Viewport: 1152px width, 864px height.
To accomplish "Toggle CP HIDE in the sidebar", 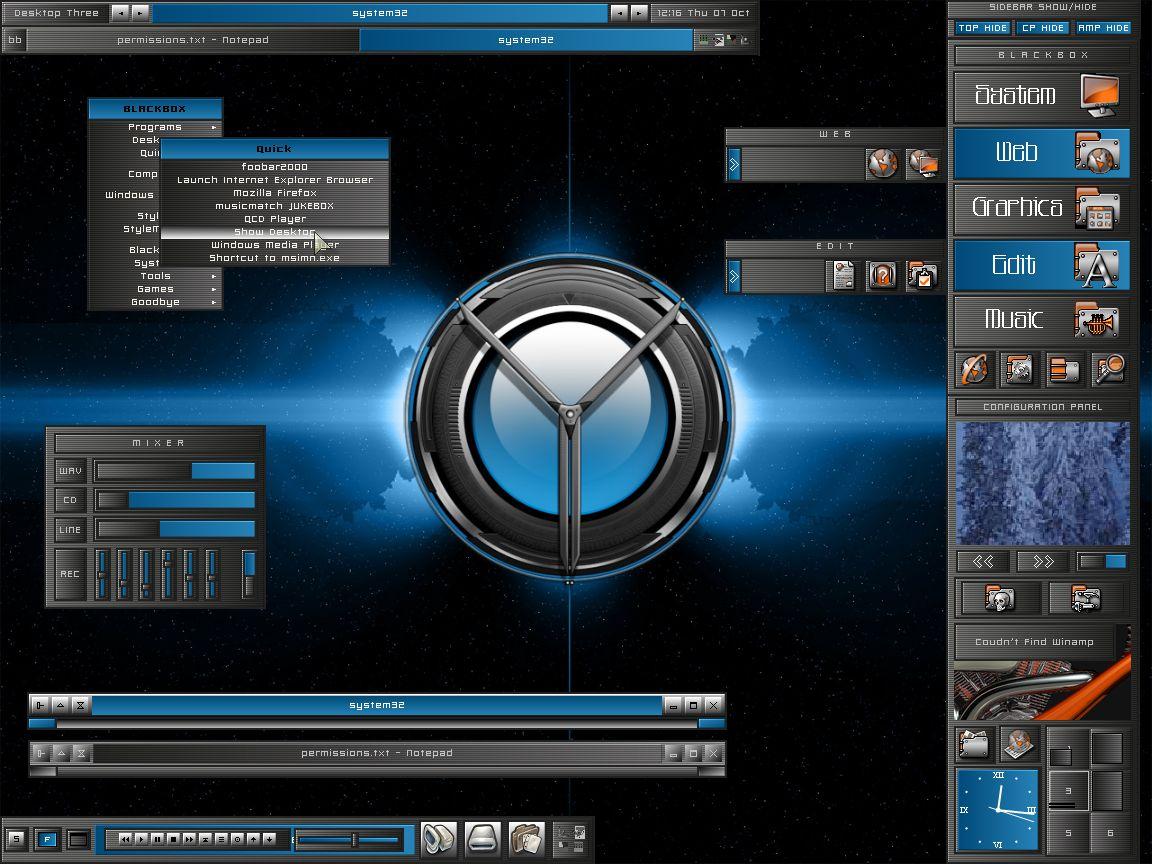I will click(1043, 28).
